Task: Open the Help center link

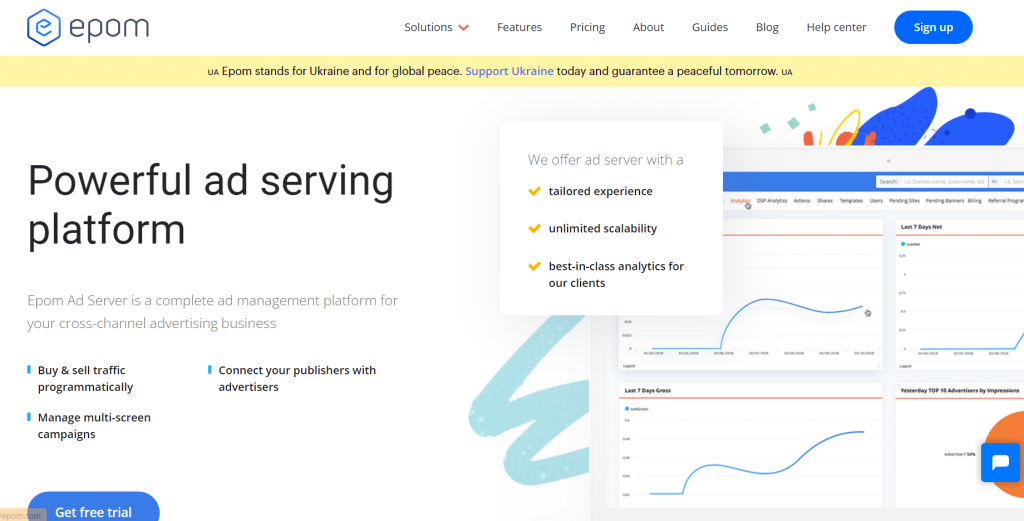Action: pyautogui.click(x=836, y=27)
